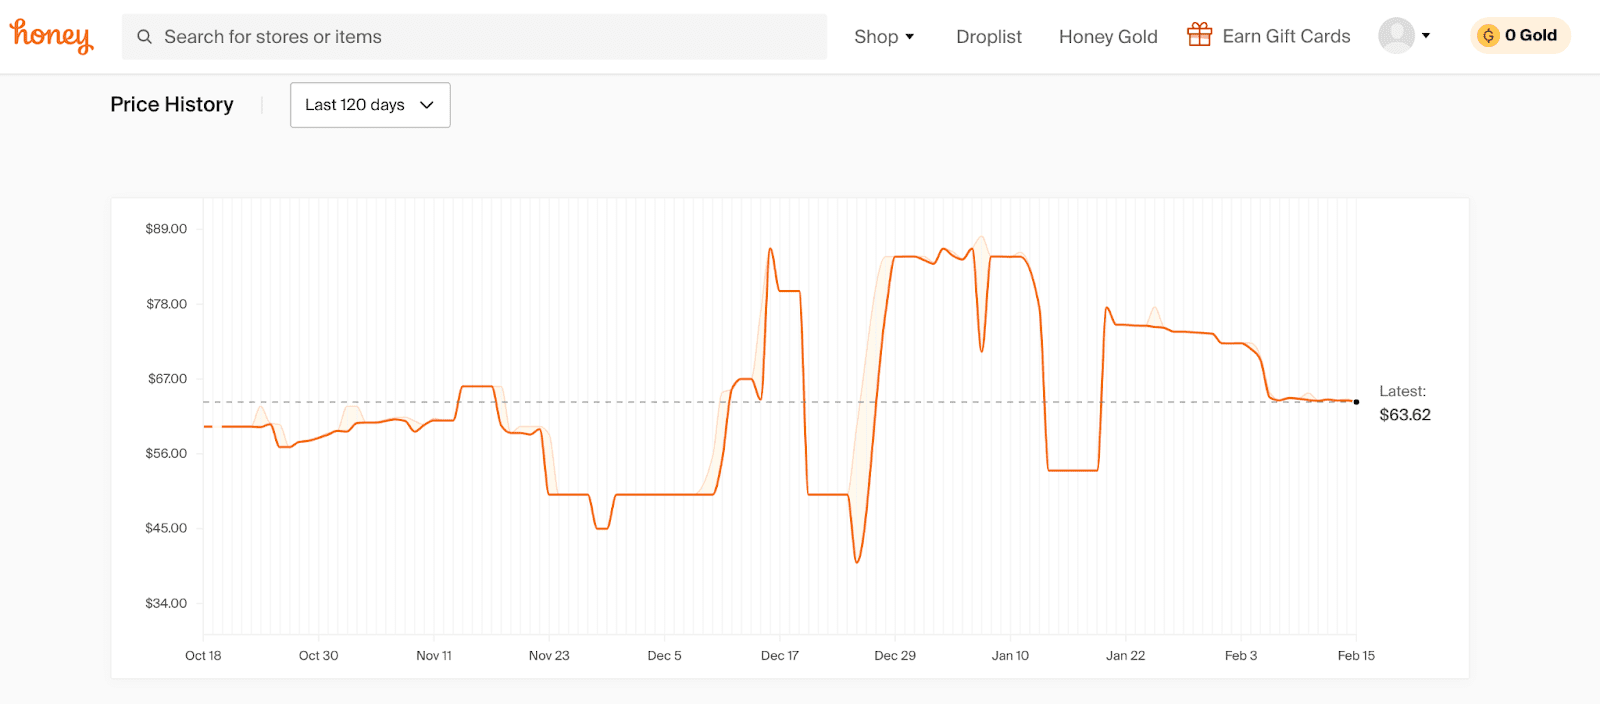The height and width of the screenshot is (704, 1600).
Task: Open Earn Gift Cards link
Action: (1286, 36)
